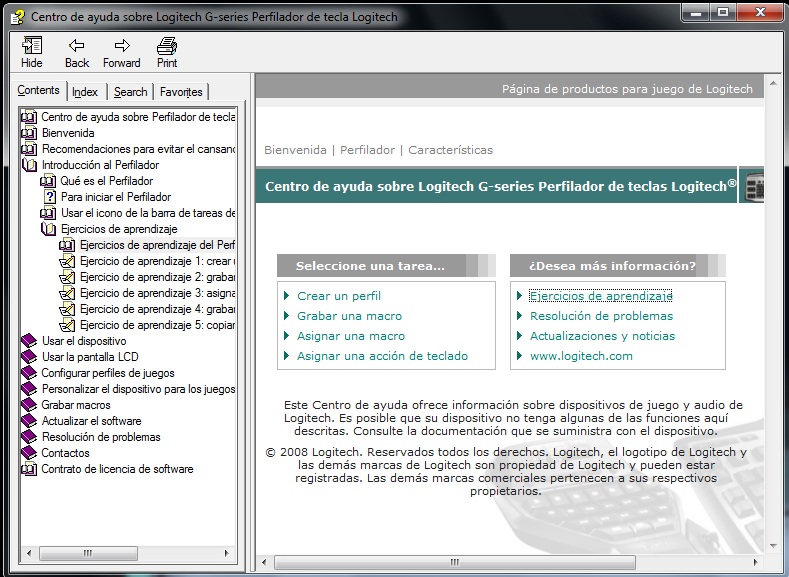Click the Bienvenida book icon in contents

(29, 133)
